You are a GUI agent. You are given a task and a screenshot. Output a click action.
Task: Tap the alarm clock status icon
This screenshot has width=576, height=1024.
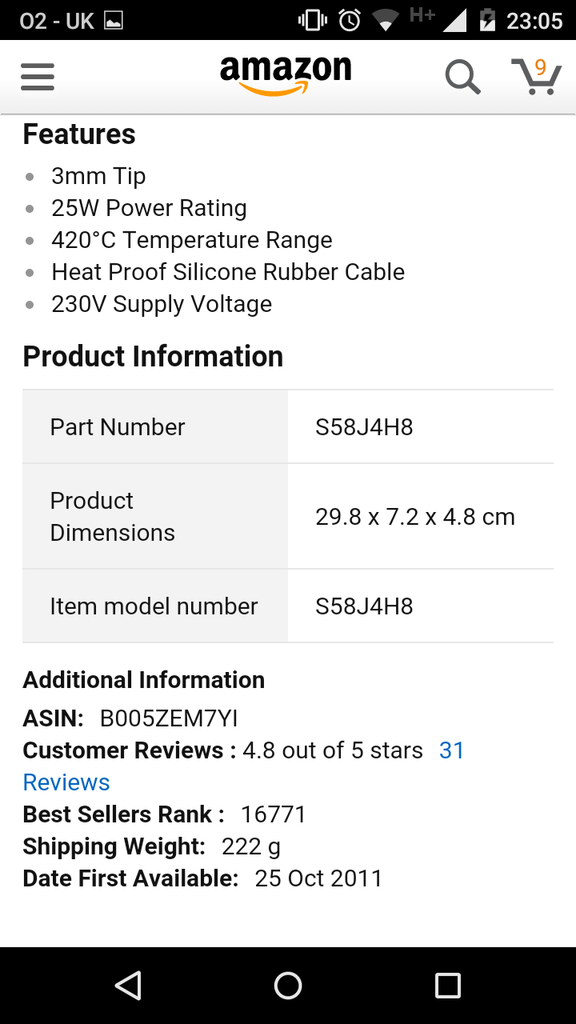click(349, 21)
